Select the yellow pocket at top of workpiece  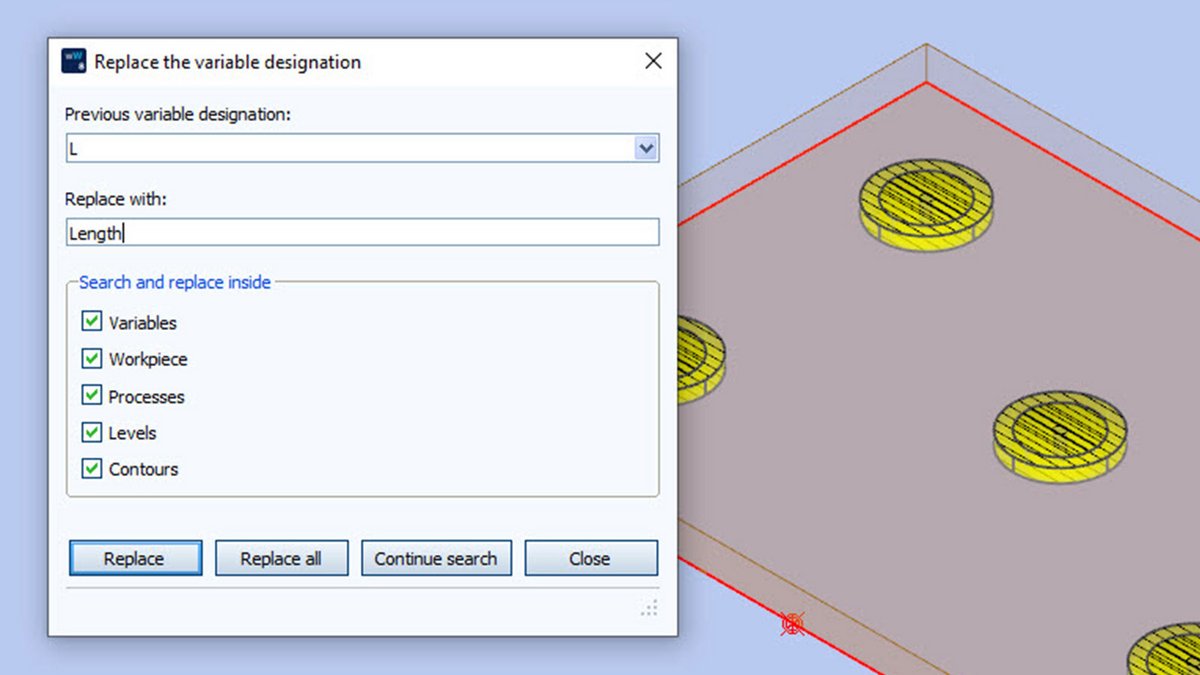pyautogui.click(x=926, y=204)
